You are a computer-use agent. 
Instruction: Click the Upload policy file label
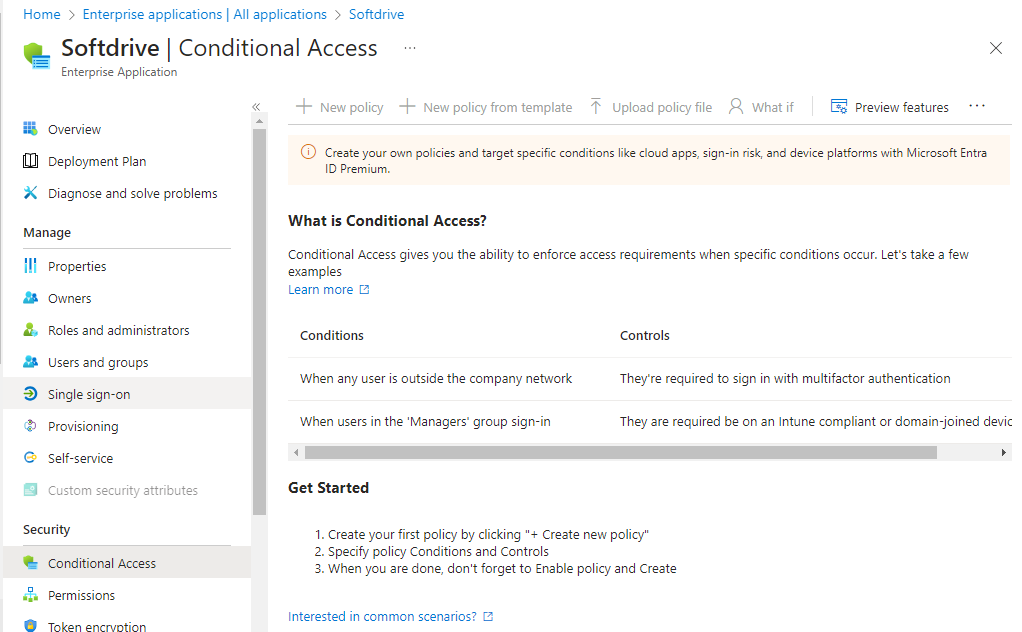coord(662,108)
